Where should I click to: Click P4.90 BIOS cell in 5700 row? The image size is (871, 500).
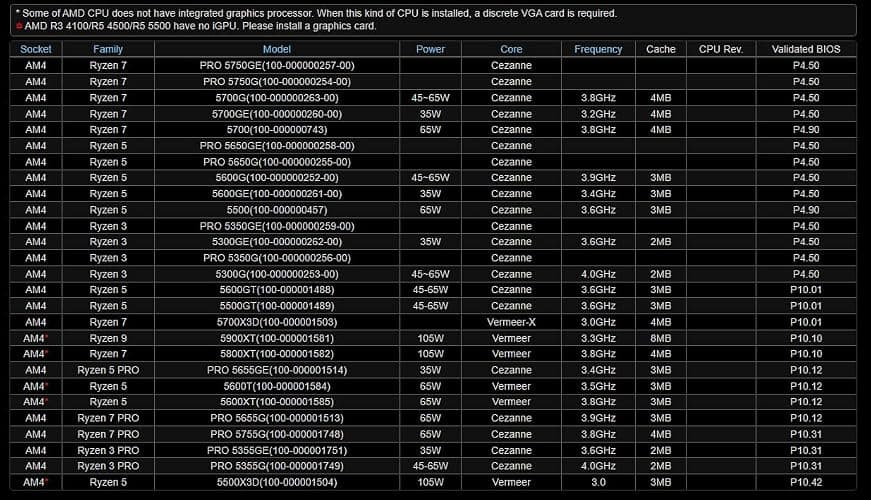pos(805,129)
